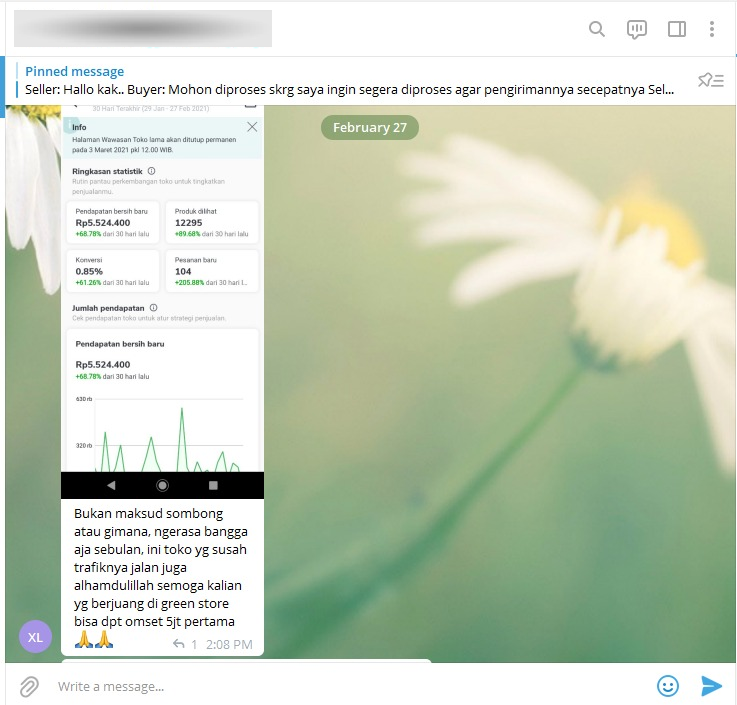Click the Android home circle in screenshot

tap(162, 485)
